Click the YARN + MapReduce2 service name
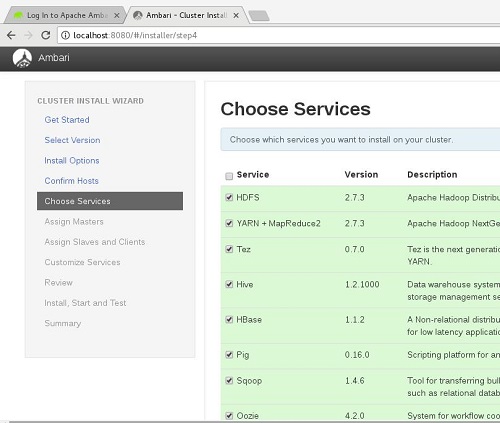 [x=279, y=223]
